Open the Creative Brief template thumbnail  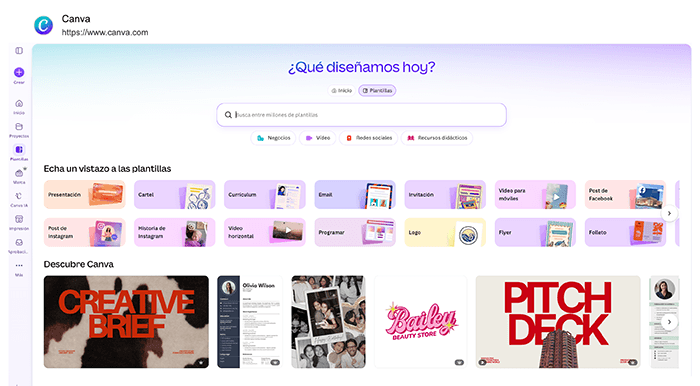tap(126, 322)
